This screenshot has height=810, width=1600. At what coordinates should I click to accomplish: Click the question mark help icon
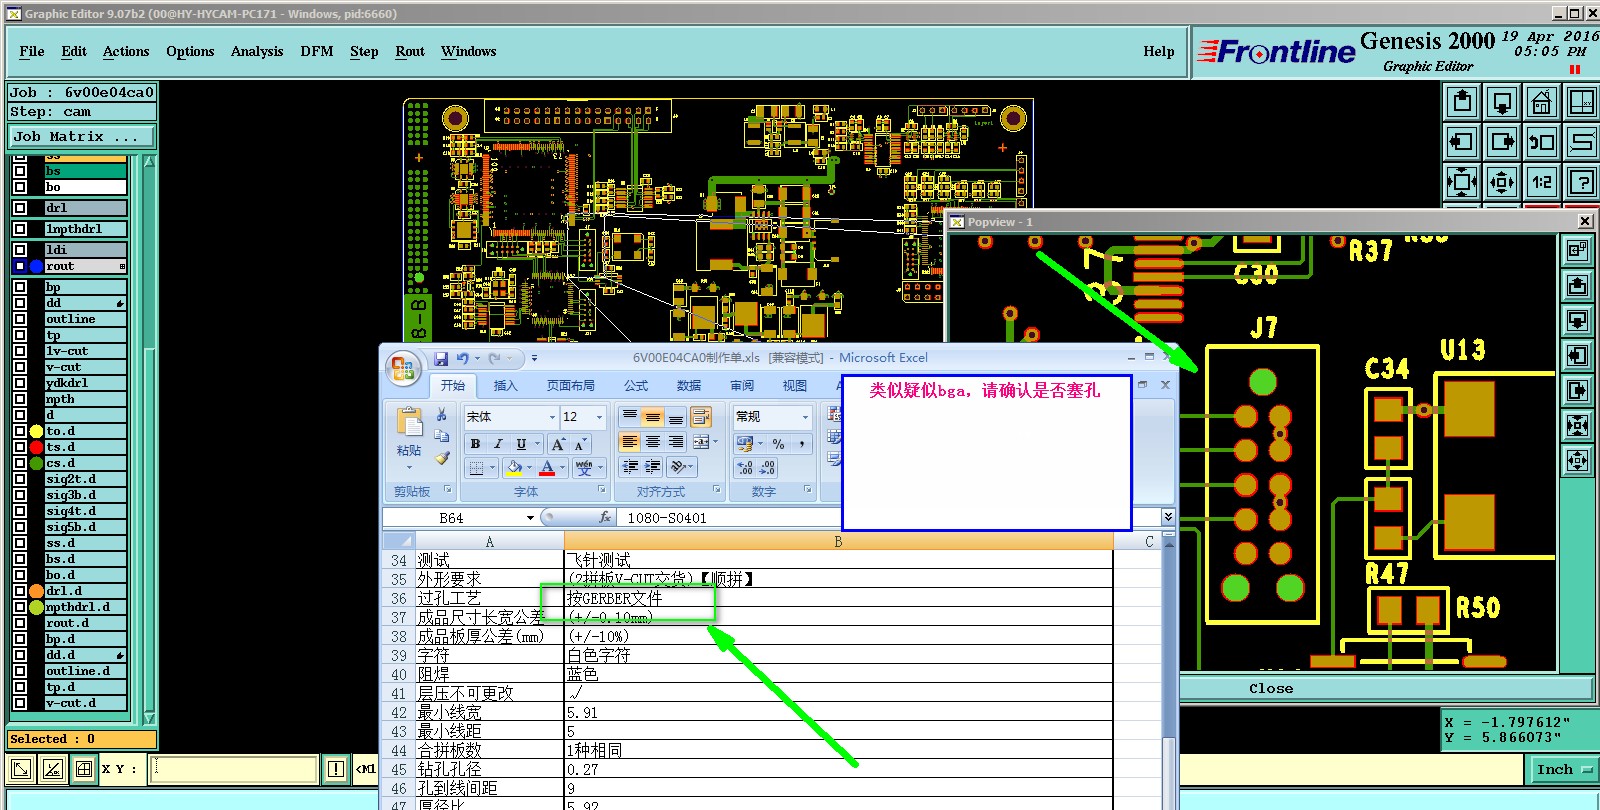(1582, 182)
